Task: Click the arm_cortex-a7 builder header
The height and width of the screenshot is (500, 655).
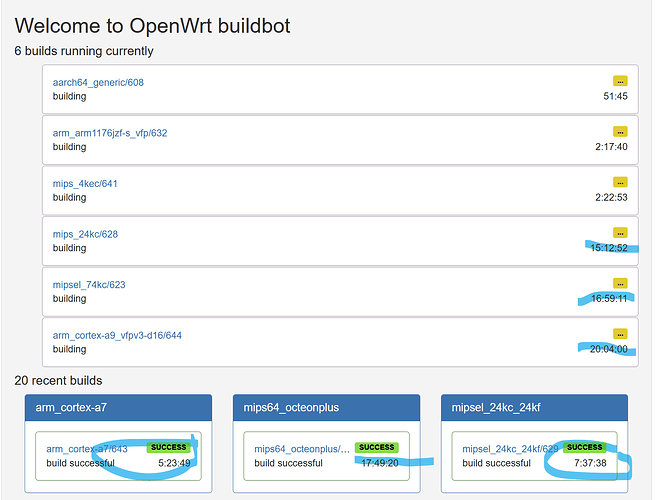Action: (x=118, y=407)
